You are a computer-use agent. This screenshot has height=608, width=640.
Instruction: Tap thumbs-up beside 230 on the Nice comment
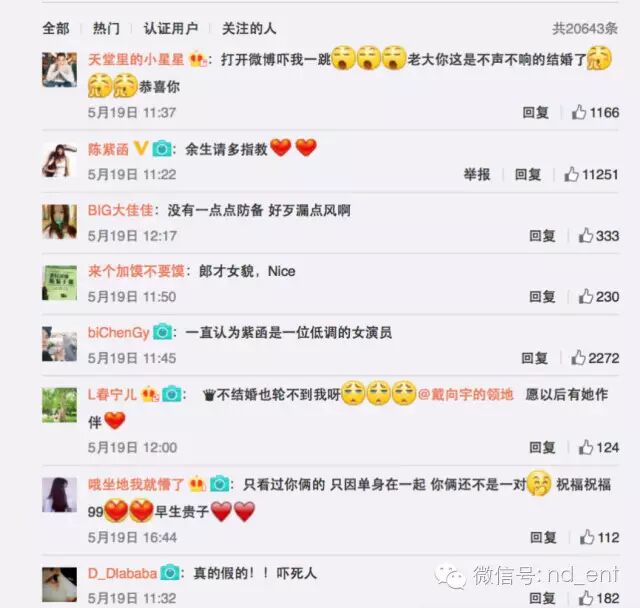point(586,296)
